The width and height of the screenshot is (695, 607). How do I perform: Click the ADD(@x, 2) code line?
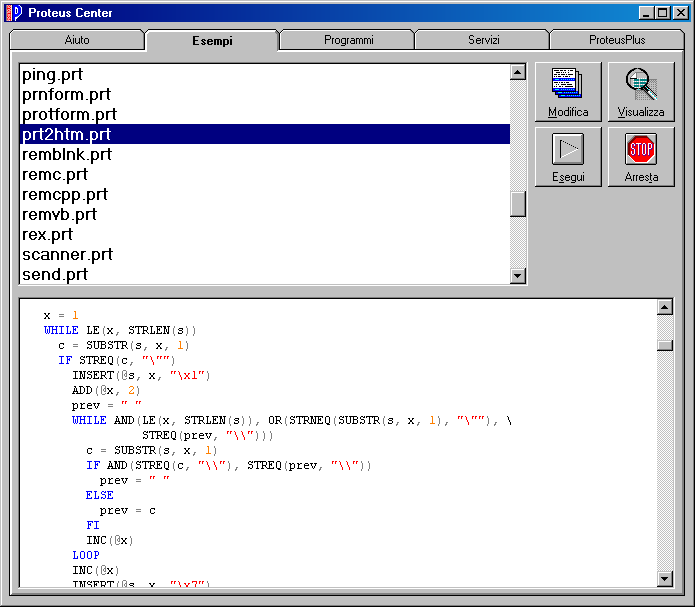point(106,390)
